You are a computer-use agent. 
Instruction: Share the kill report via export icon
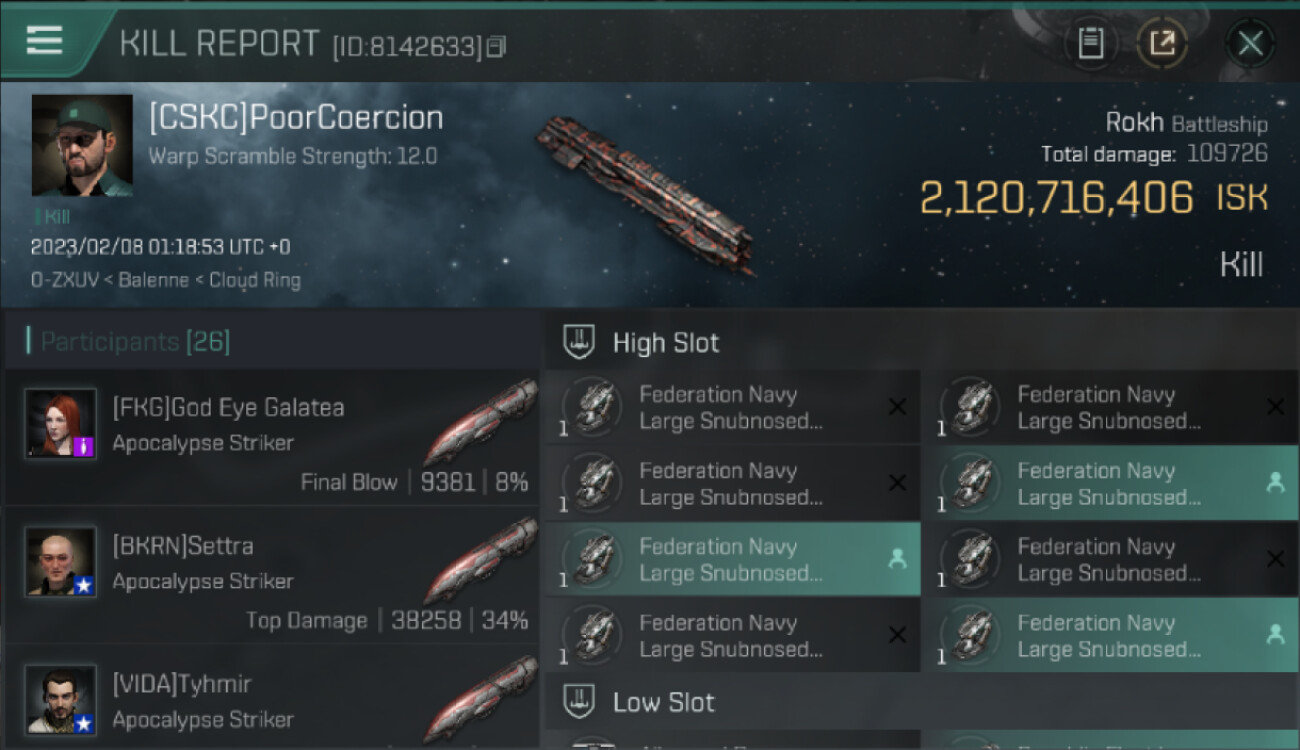click(1162, 43)
